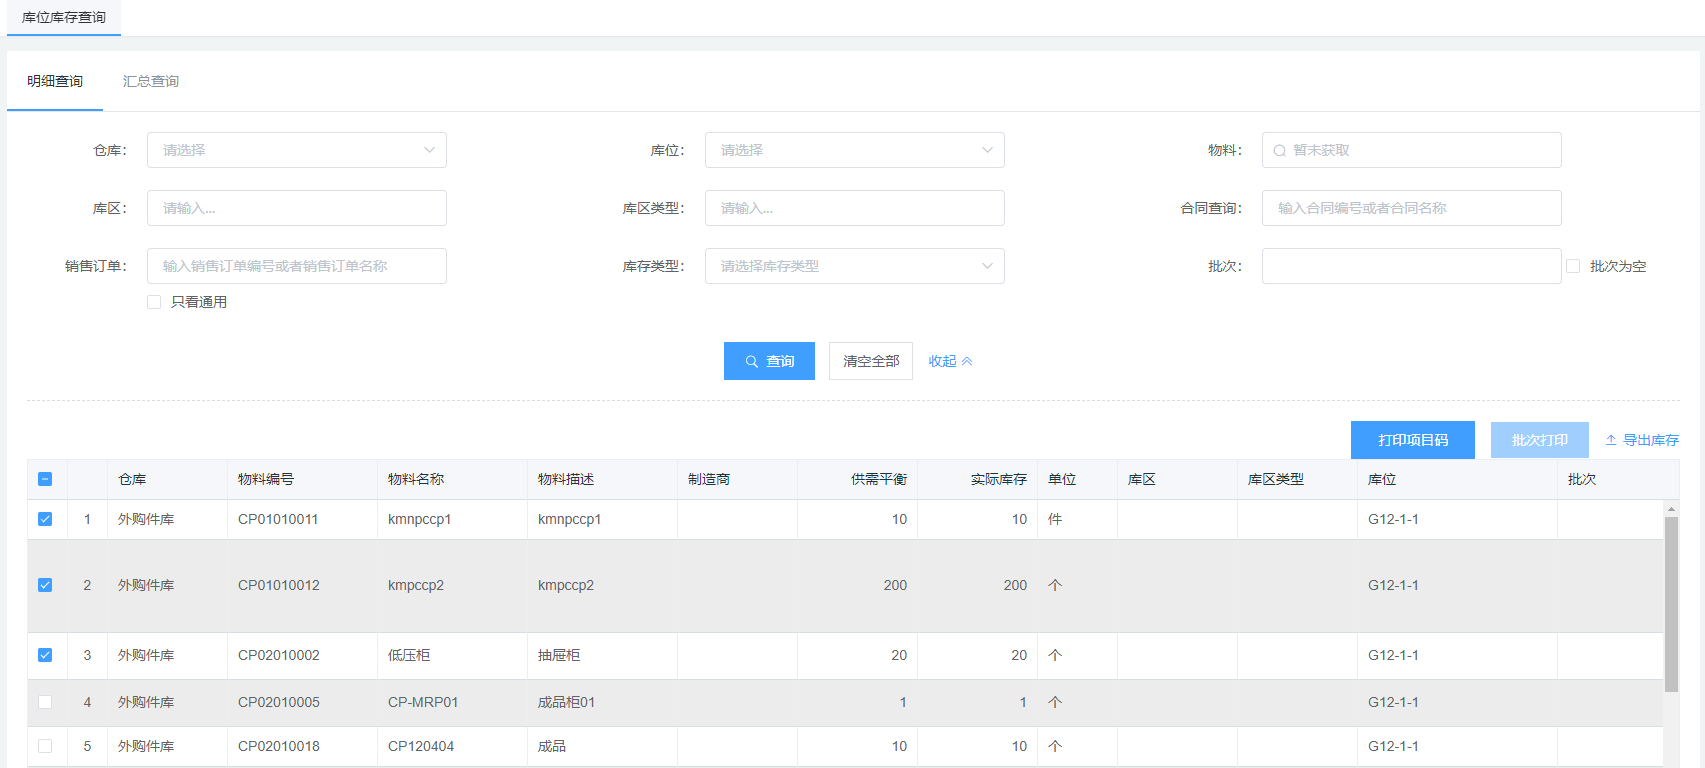Click the magnifier icon in the 查询 button
1705x768 pixels.
click(x=752, y=362)
